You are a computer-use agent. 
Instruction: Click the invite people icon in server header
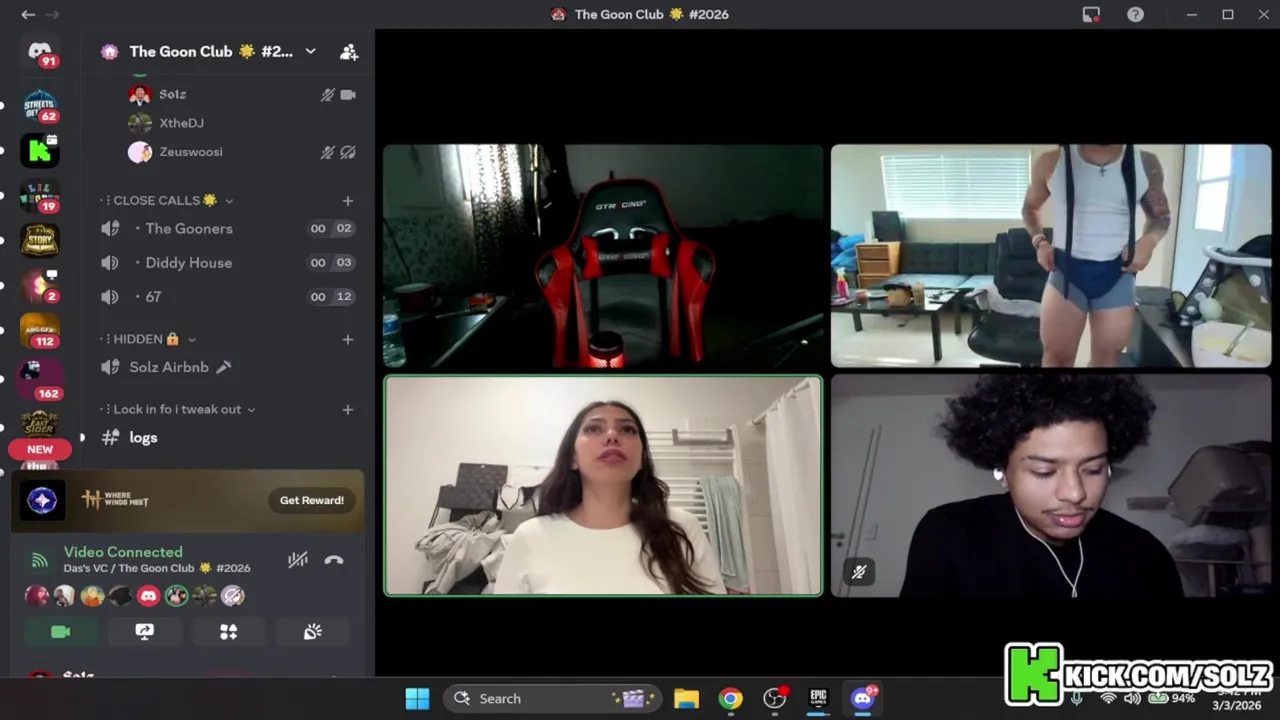point(348,52)
